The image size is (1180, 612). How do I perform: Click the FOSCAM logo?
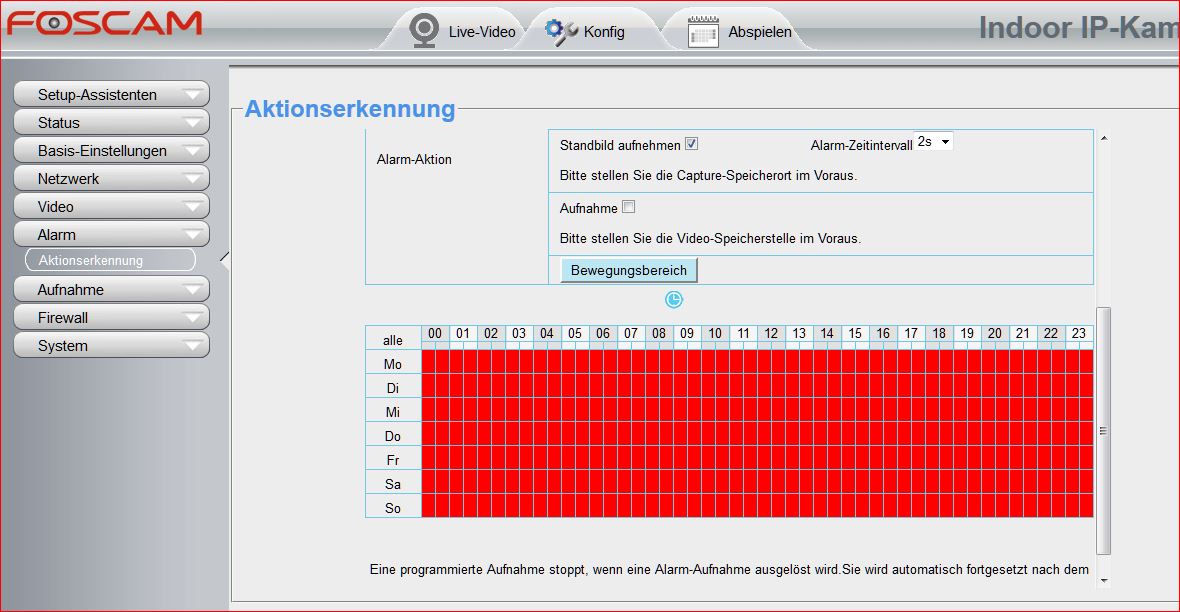(x=104, y=24)
